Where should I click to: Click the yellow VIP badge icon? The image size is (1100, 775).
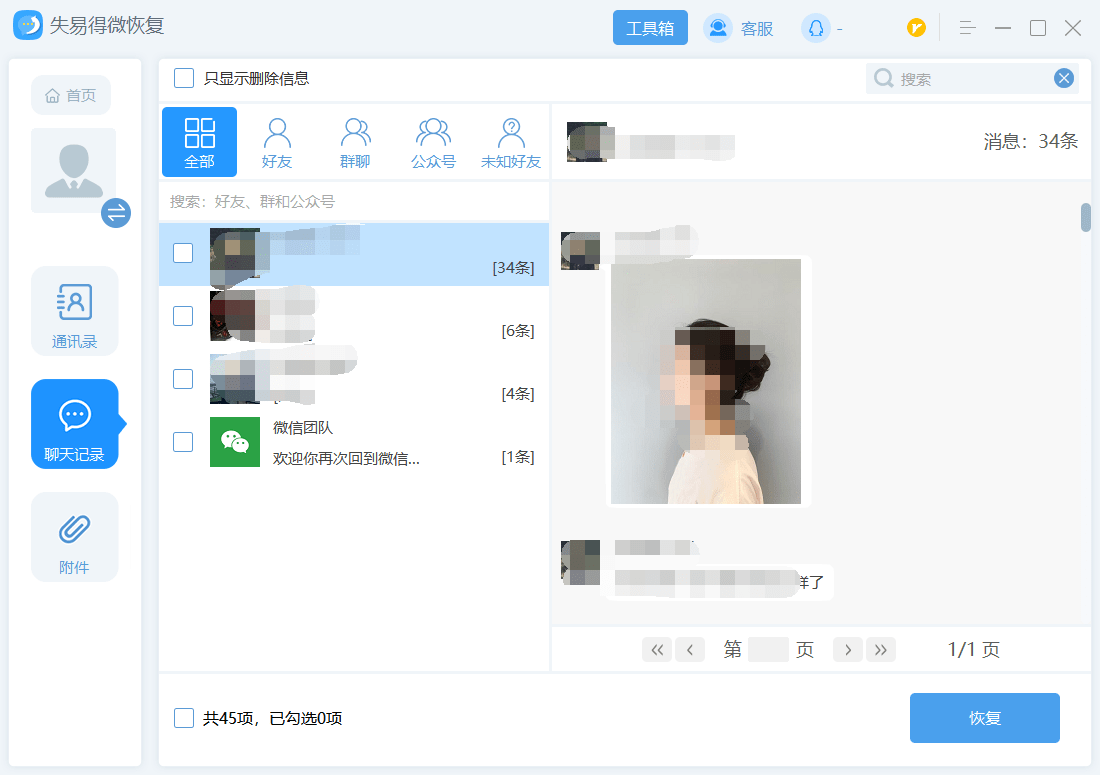point(916,28)
